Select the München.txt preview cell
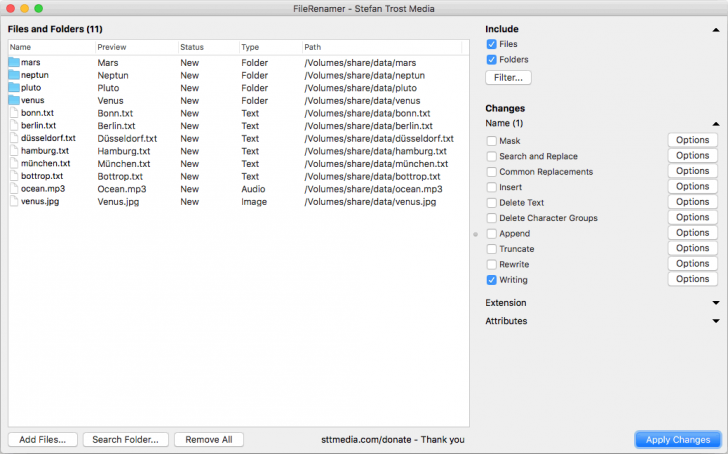Screen dimensions: 728x454 tap(124, 163)
